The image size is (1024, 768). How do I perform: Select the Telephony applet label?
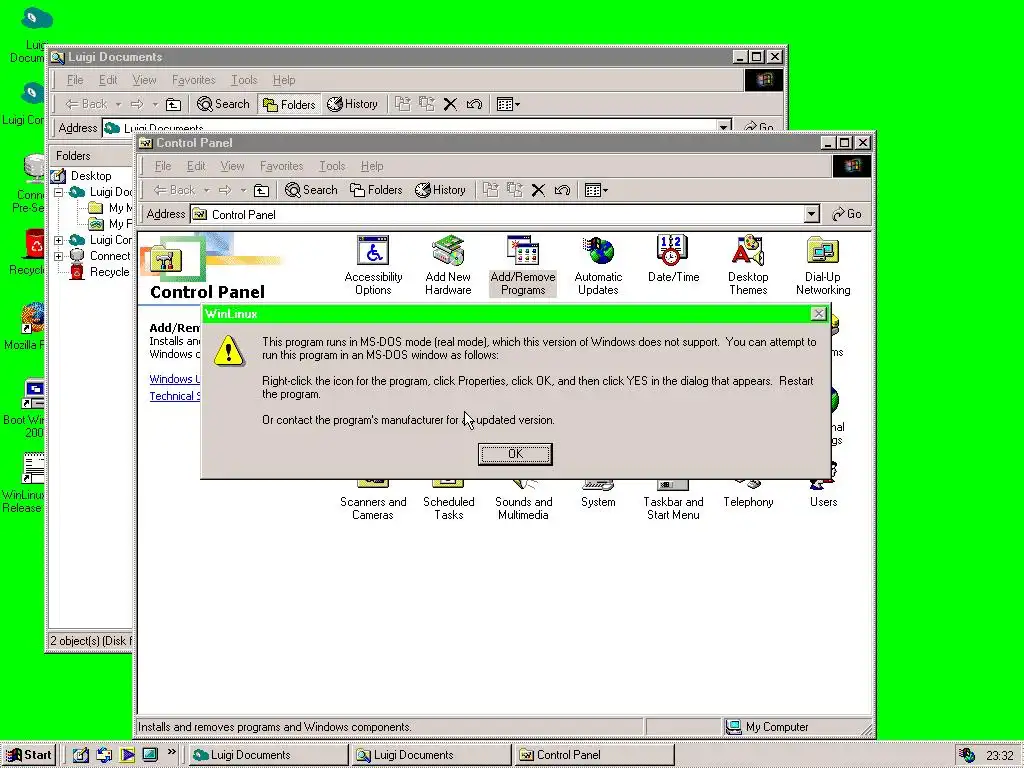click(x=748, y=502)
